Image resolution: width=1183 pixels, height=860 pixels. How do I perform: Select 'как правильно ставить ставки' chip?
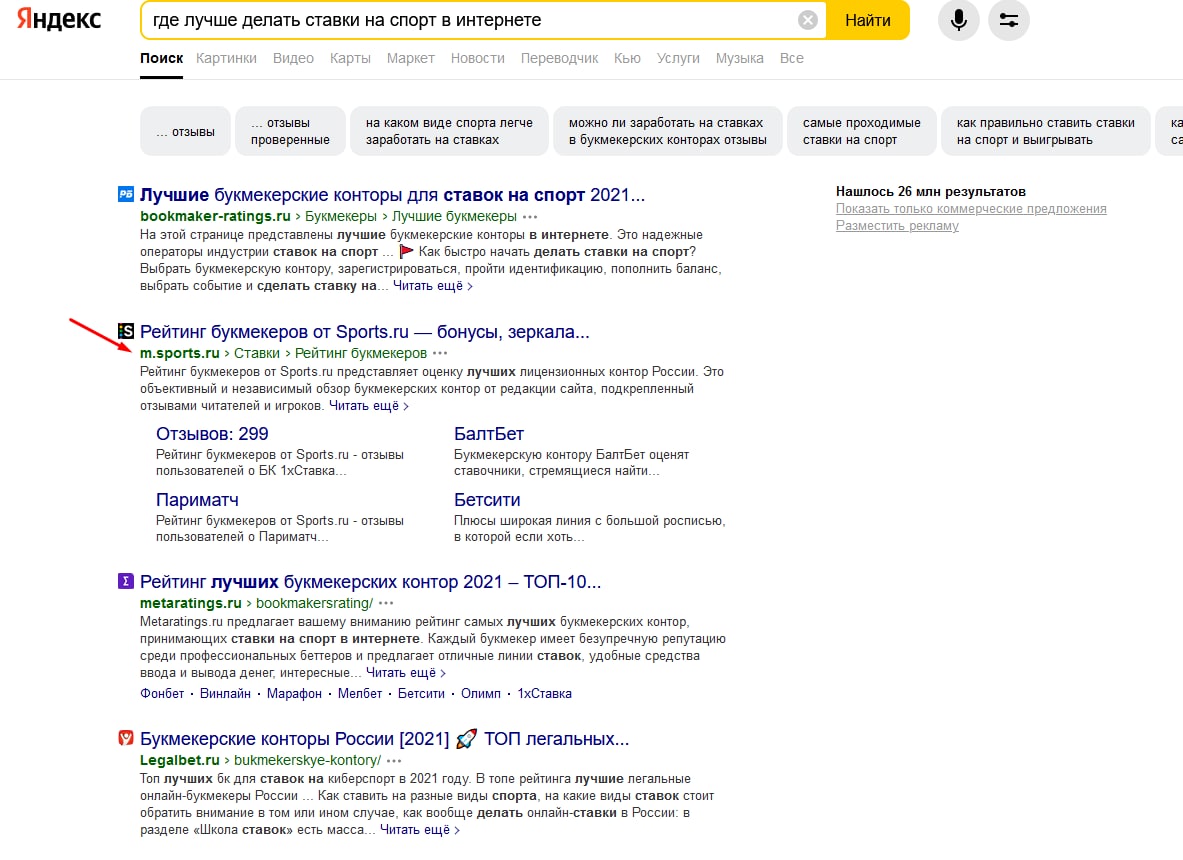coord(1046,131)
